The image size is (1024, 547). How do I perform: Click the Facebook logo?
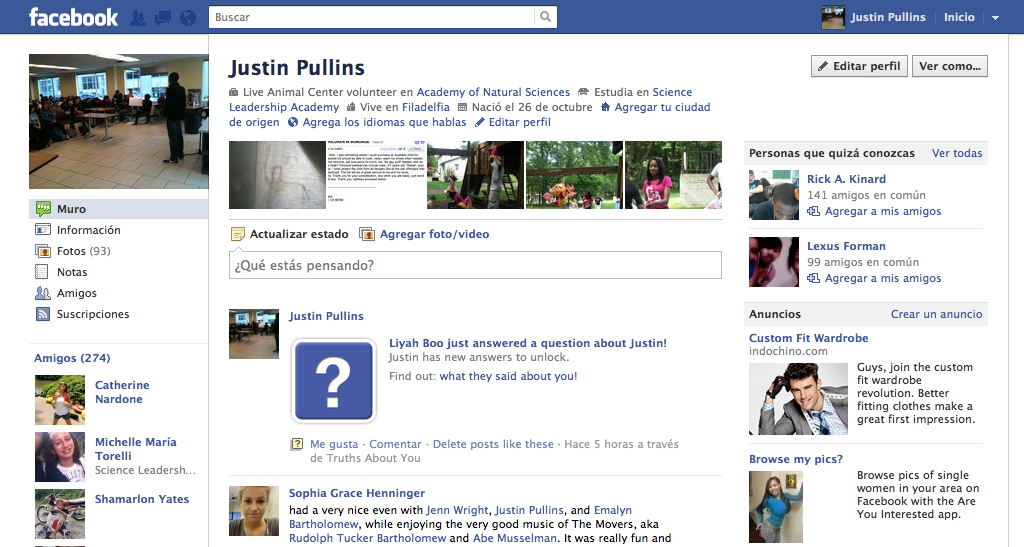click(73, 17)
